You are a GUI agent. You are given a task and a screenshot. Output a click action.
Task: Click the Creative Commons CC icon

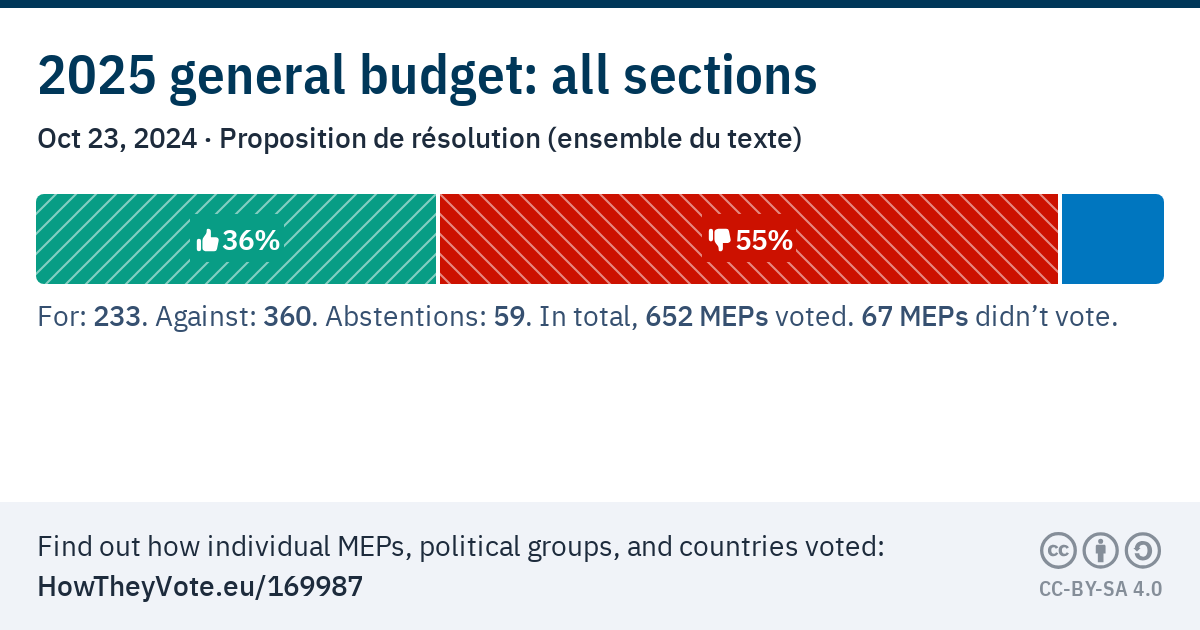click(1058, 550)
